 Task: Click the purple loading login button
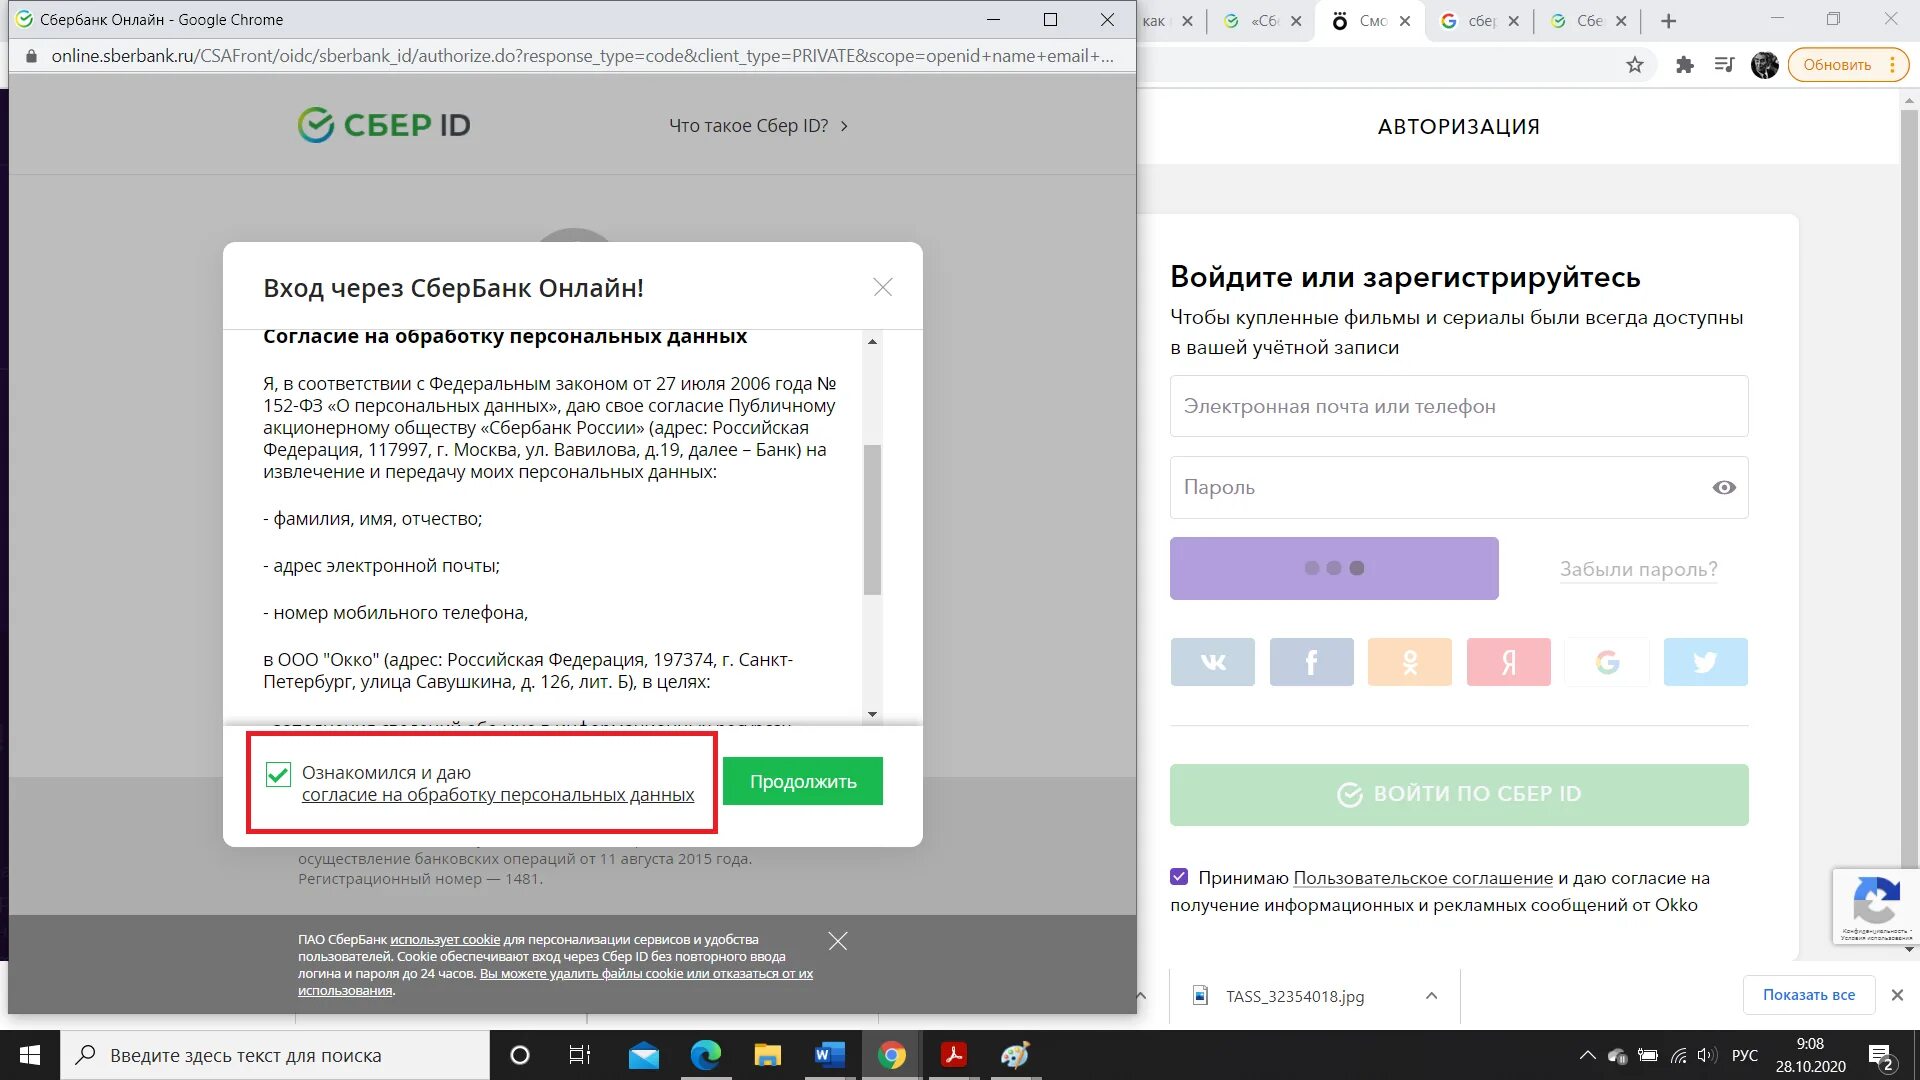[x=1334, y=568]
